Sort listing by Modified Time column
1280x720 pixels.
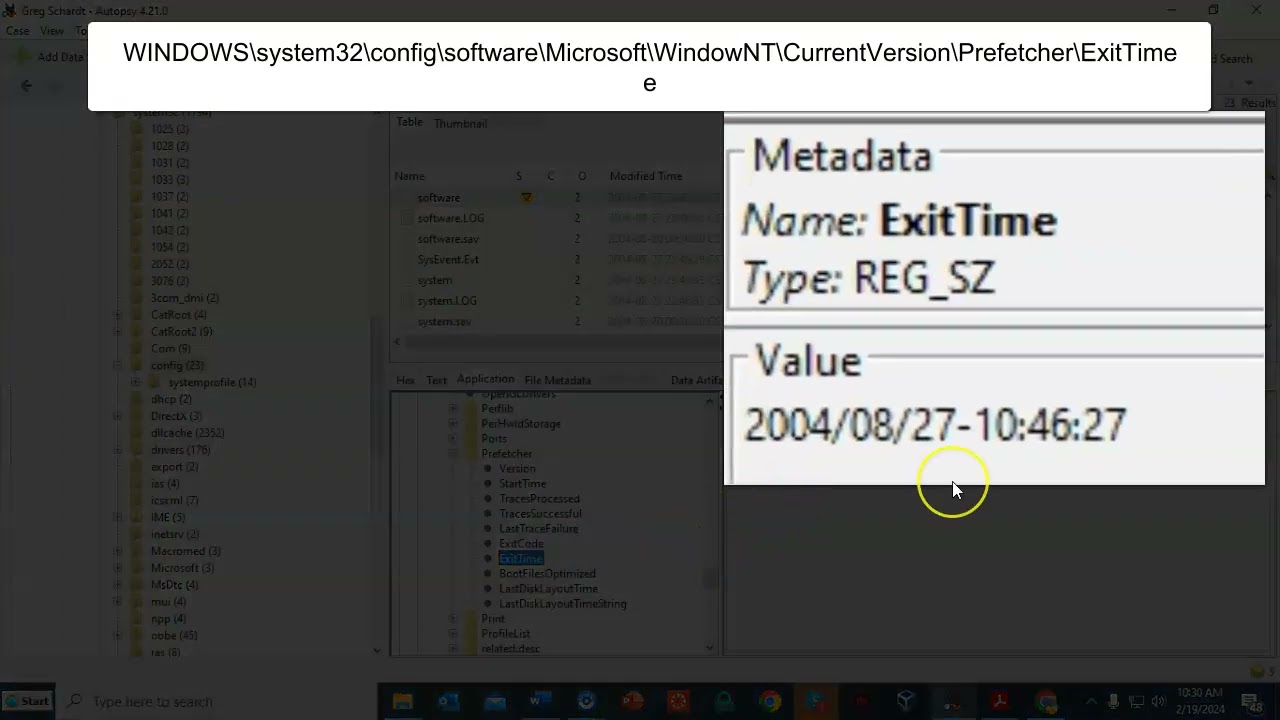(645, 176)
